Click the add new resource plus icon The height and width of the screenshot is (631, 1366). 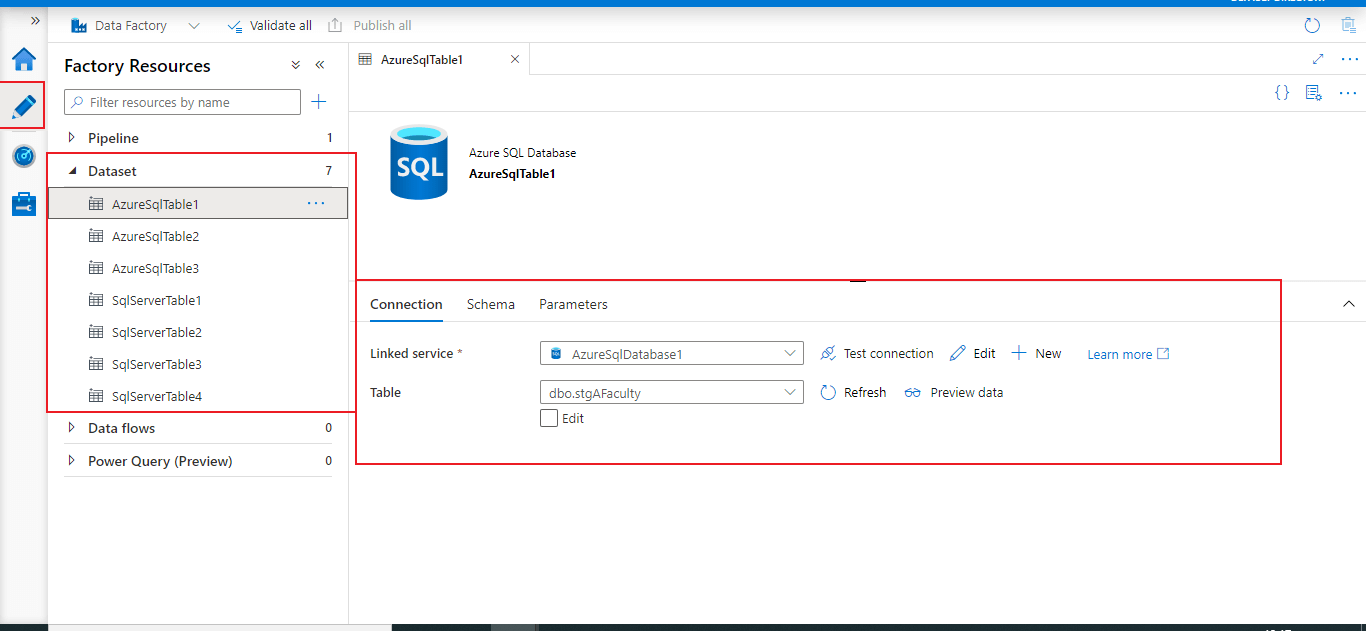[319, 102]
